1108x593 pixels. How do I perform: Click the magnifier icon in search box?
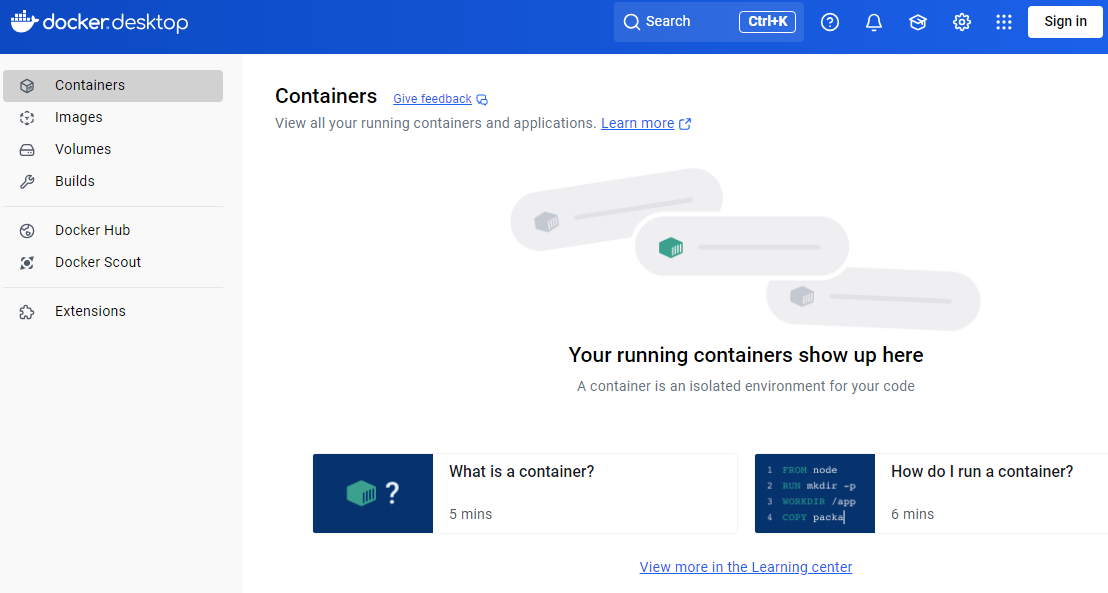click(631, 22)
